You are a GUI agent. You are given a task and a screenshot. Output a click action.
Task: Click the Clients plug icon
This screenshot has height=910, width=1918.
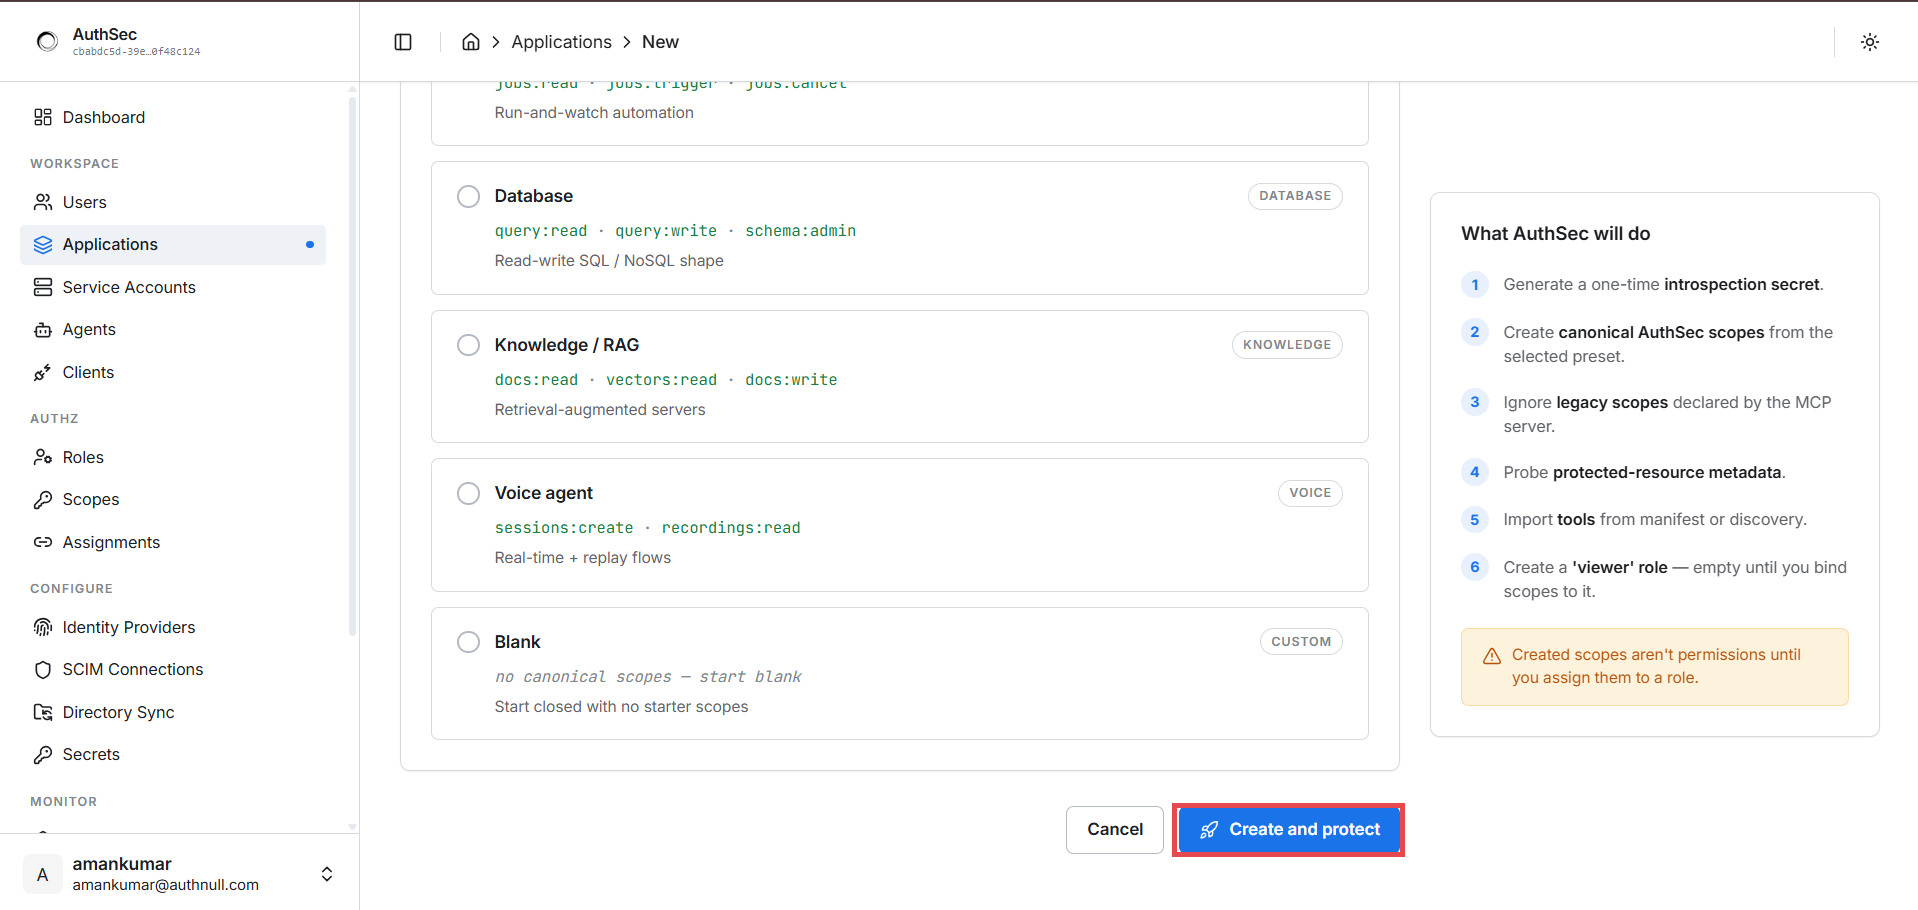click(43, 372)
